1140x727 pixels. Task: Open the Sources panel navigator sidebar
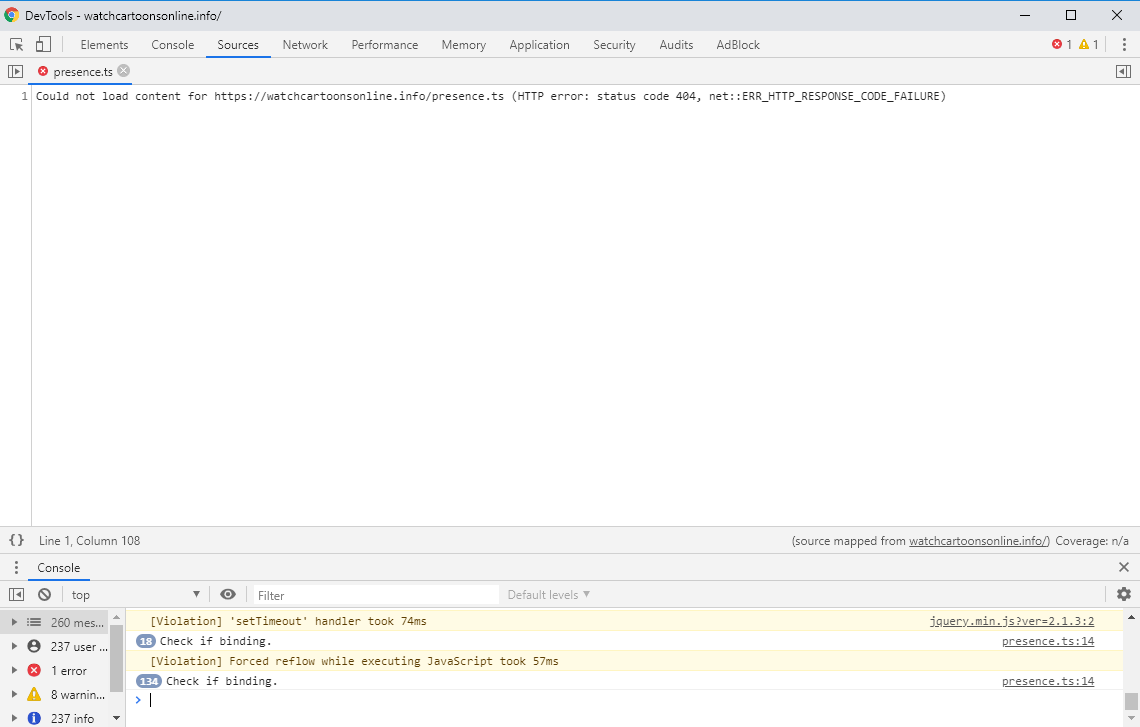tap(15, 71)
